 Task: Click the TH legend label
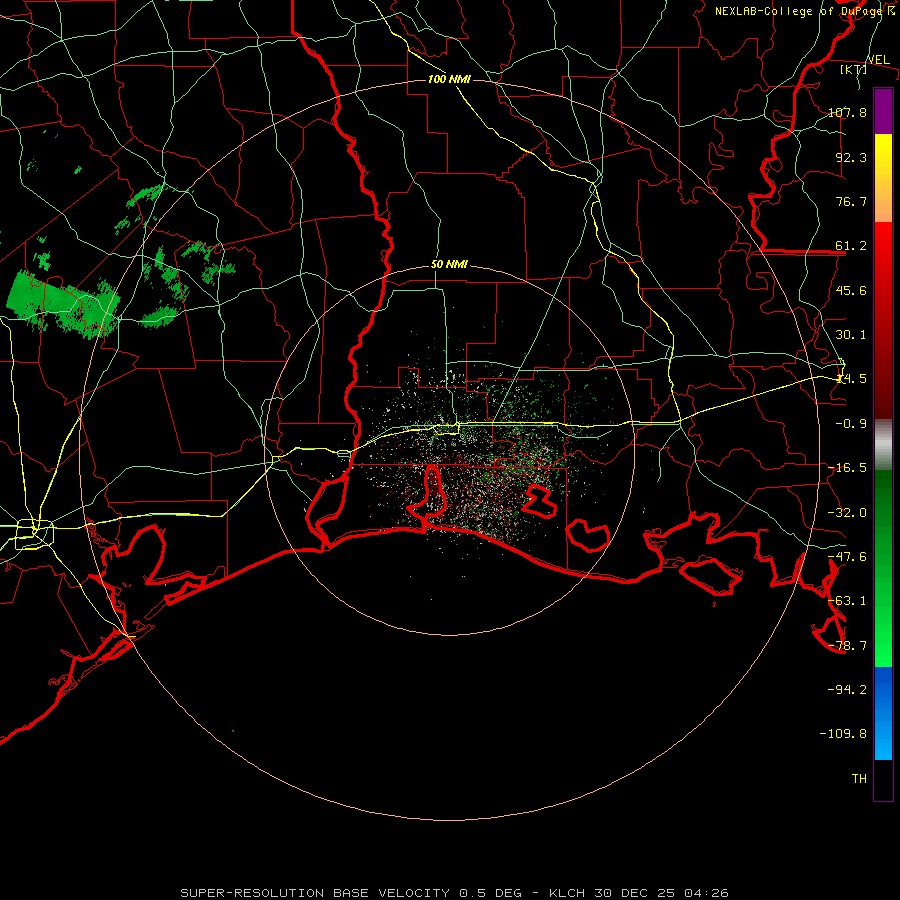click(859, 779)
